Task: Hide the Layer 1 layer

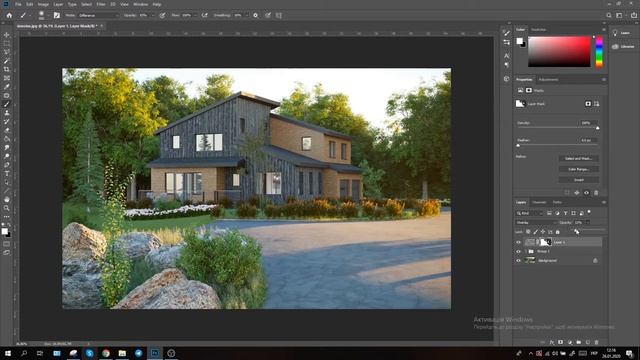Action: (518, 242)
